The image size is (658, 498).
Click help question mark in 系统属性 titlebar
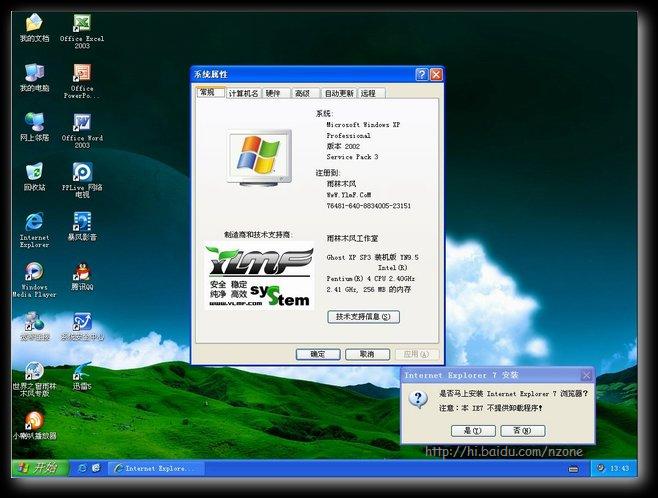(x=422, y=75)
